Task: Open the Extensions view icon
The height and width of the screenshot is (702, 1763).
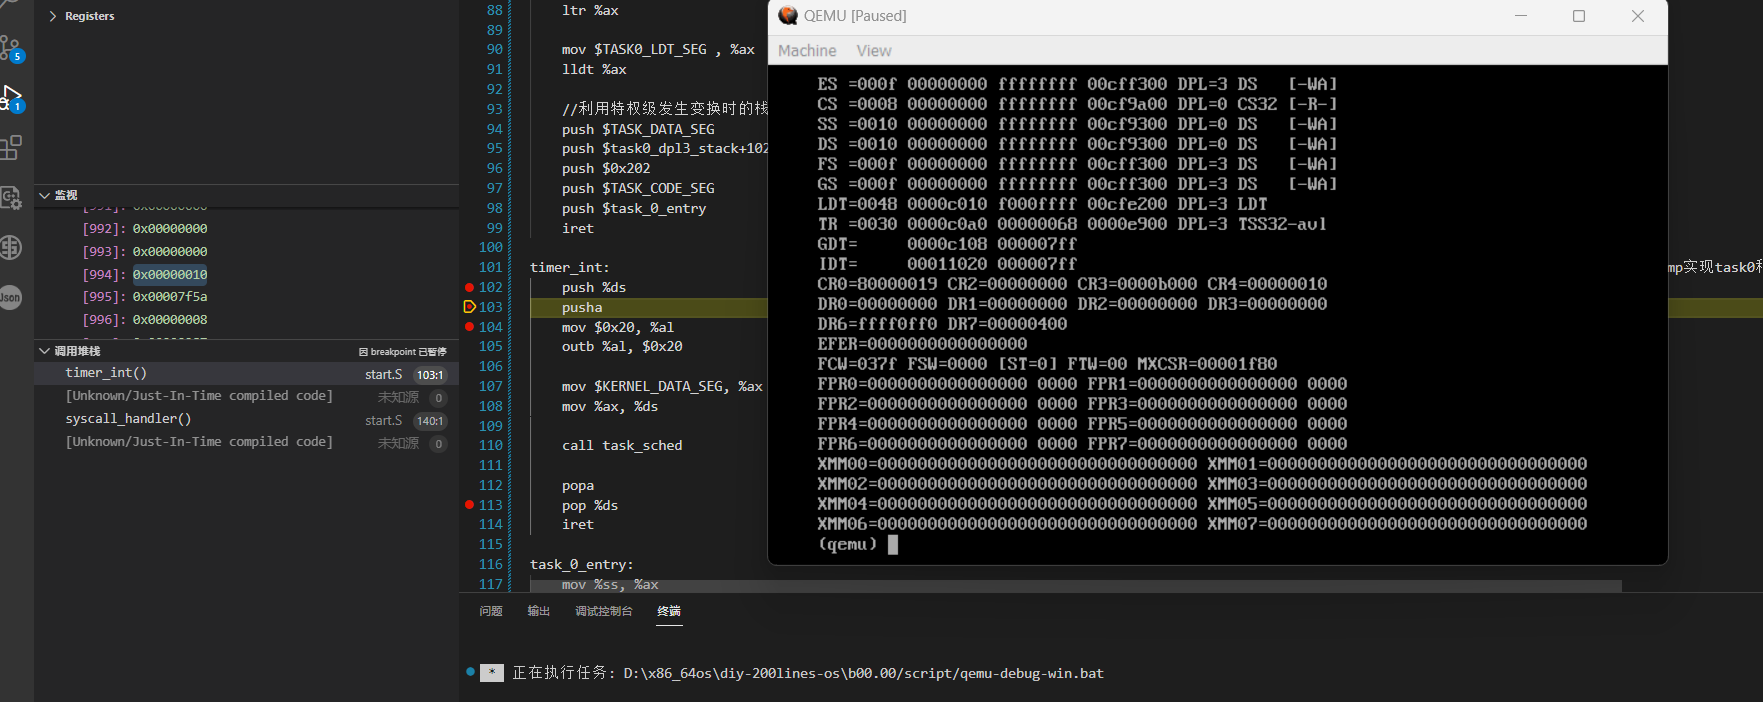Action: 11,148
